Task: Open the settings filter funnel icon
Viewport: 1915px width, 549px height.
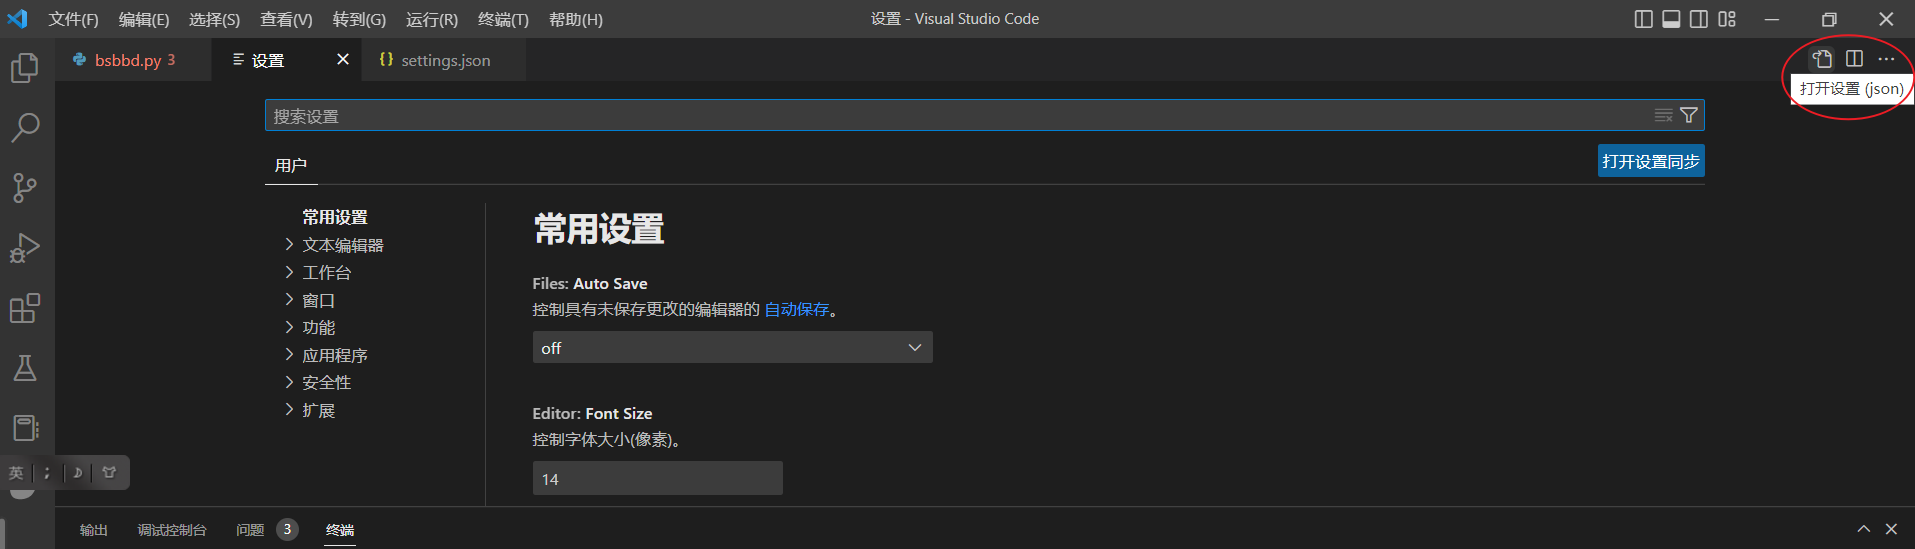Action: tap(1689, 116)
